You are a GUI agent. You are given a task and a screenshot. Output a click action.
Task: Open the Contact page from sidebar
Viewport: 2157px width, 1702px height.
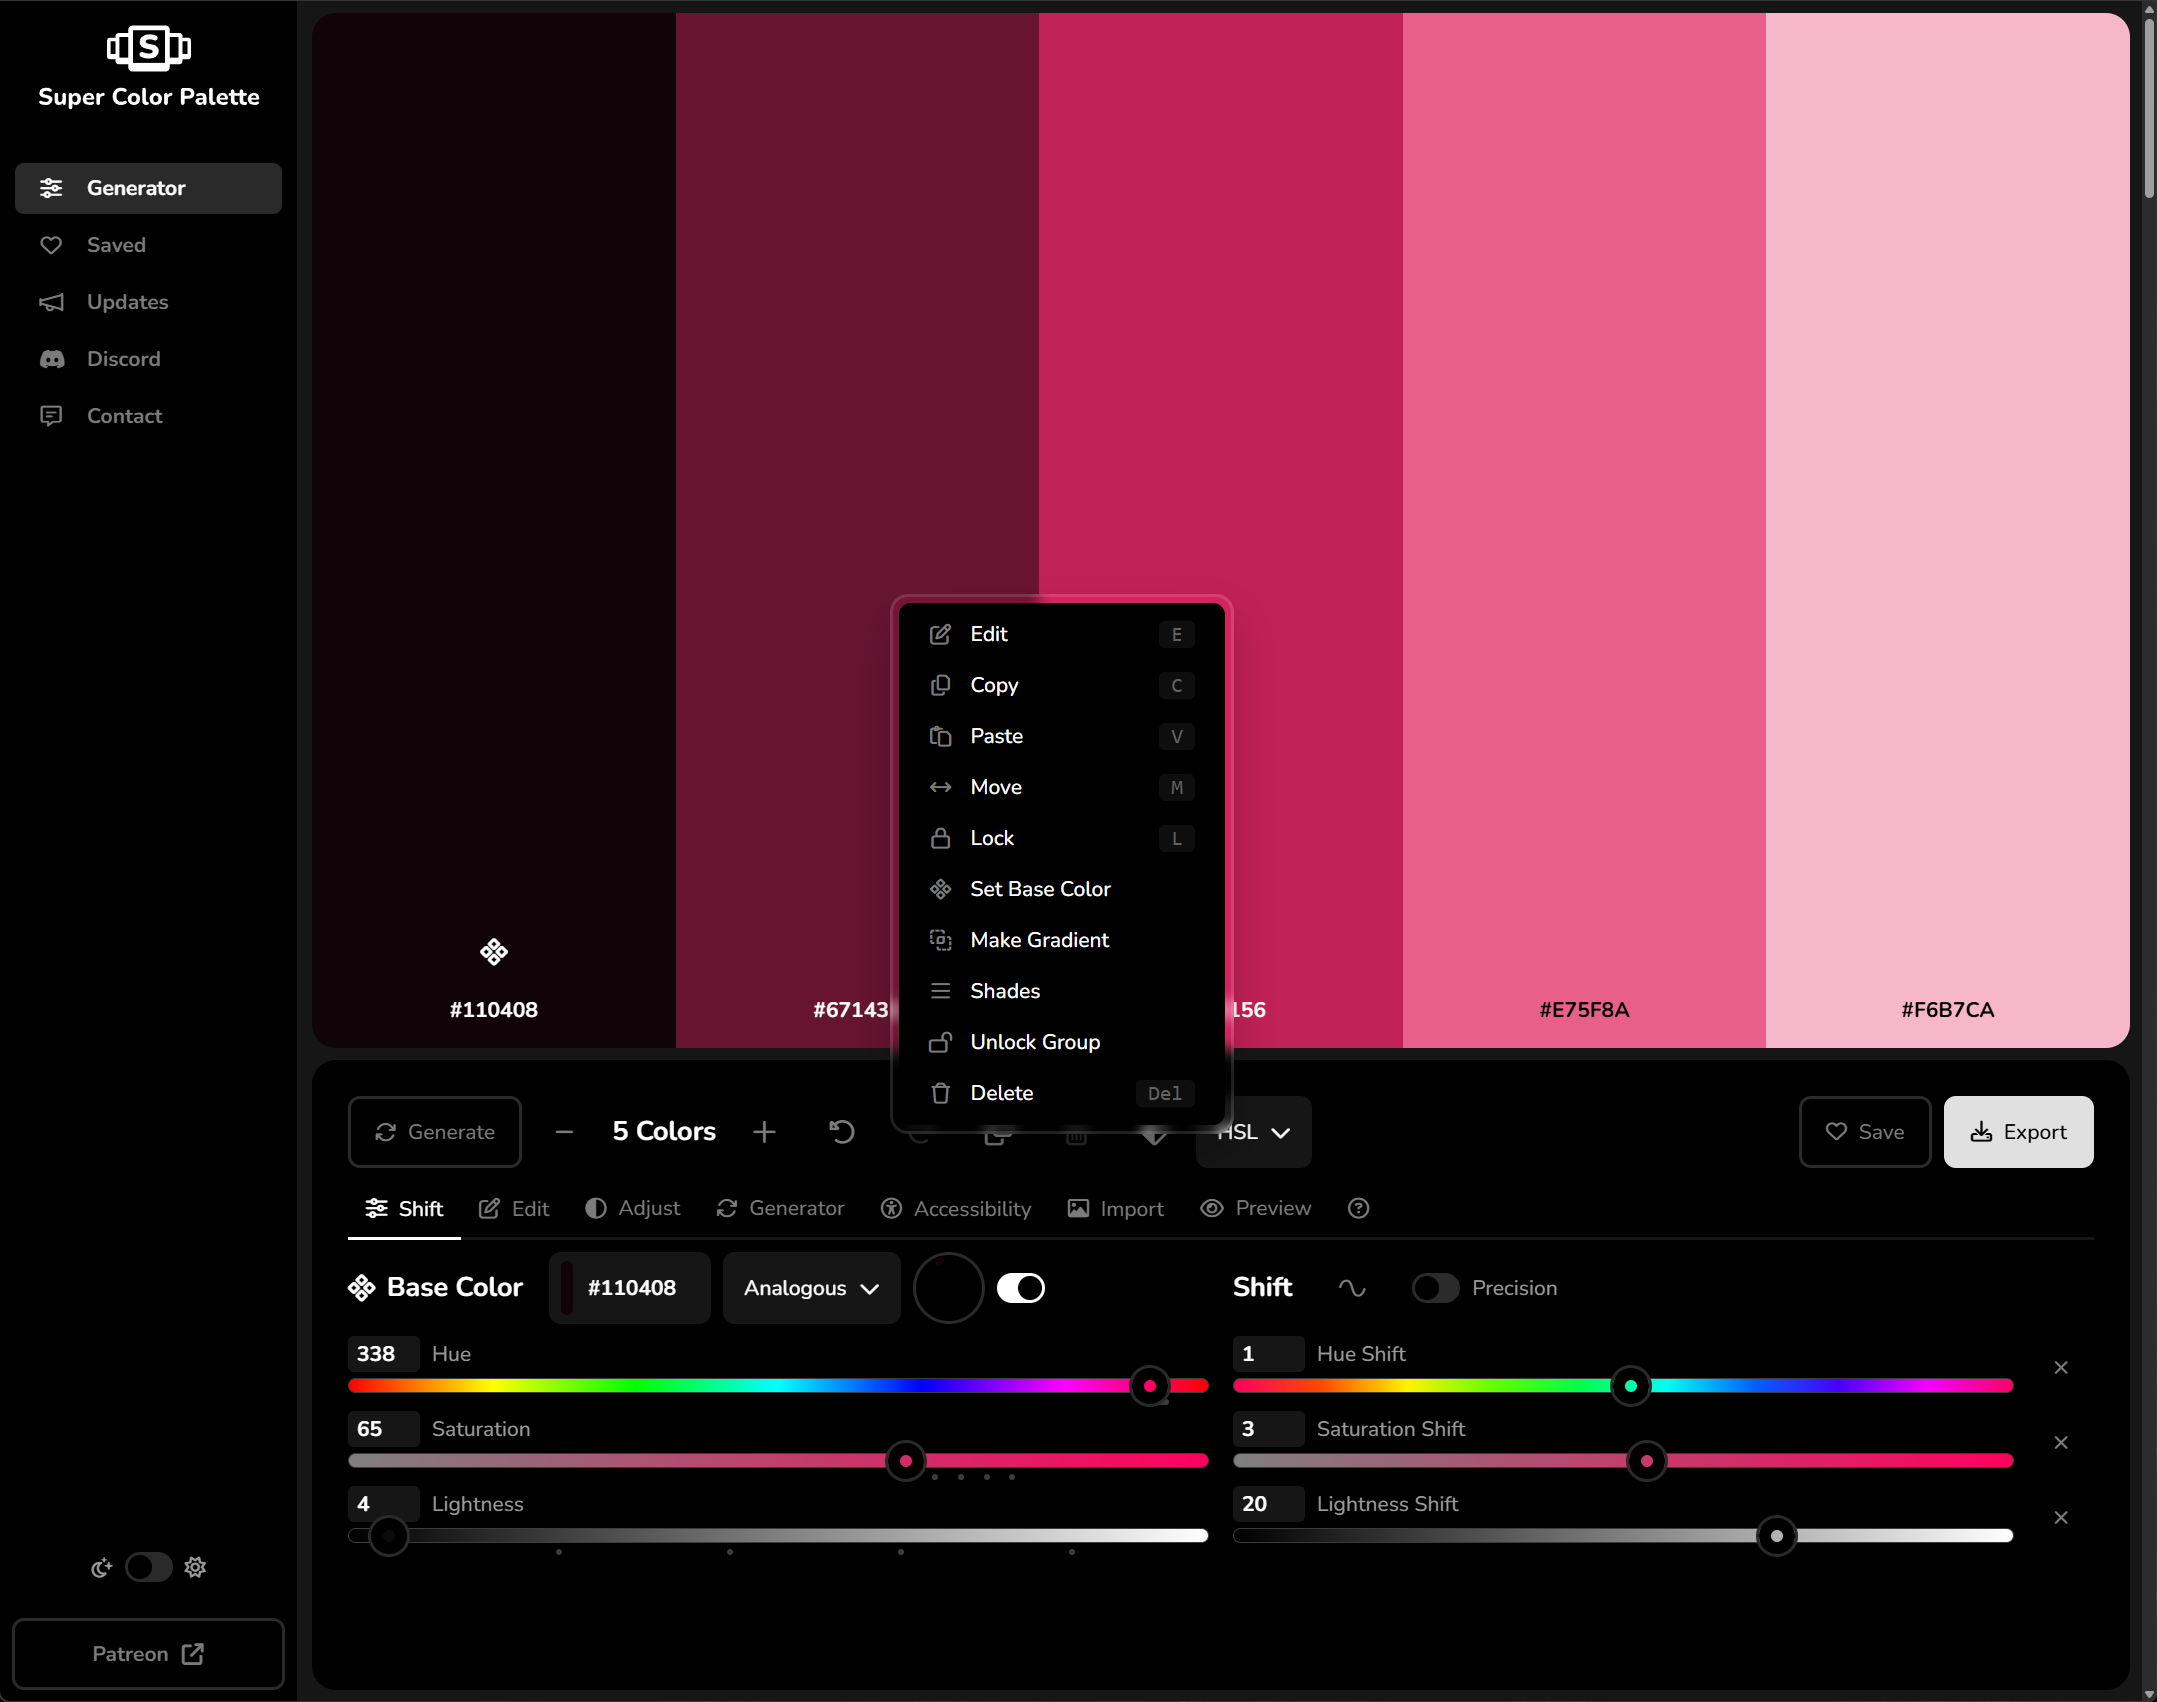(x=124, y=416)
